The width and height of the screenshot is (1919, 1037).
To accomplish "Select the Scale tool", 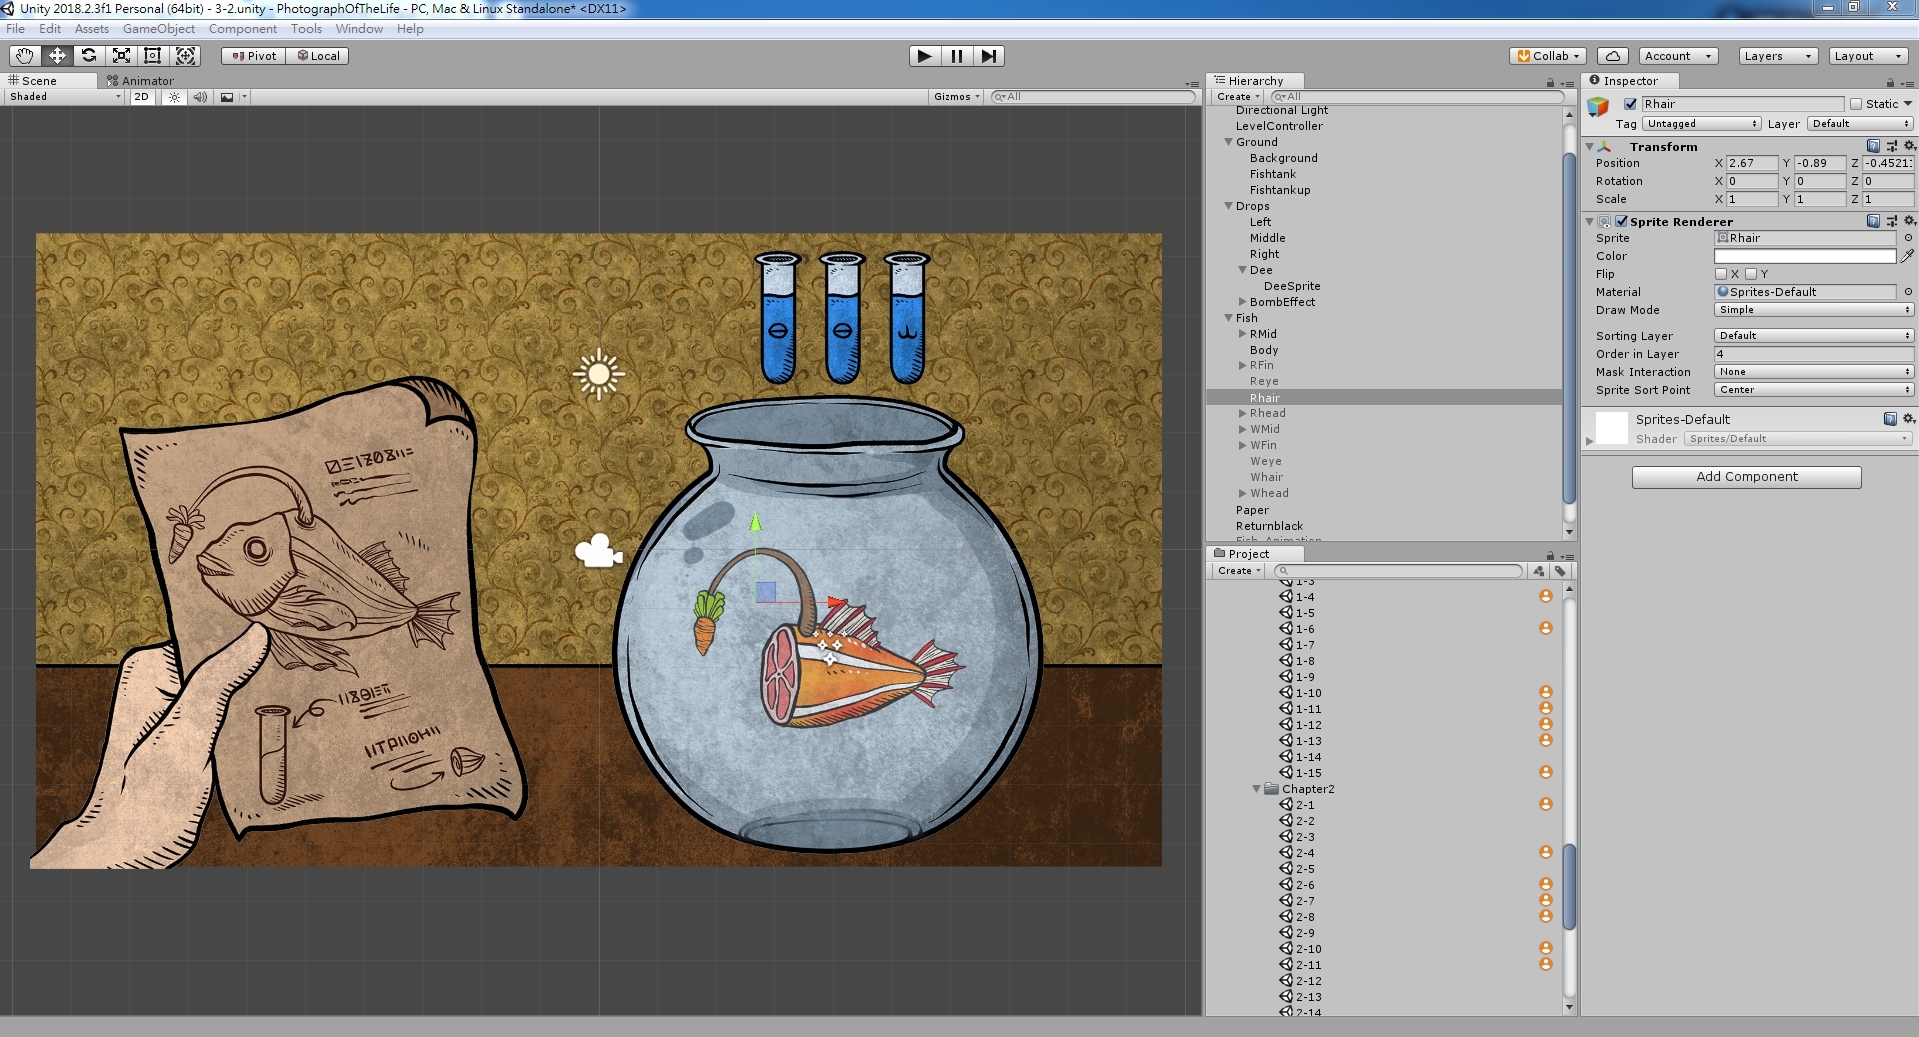I will [121, 56].
